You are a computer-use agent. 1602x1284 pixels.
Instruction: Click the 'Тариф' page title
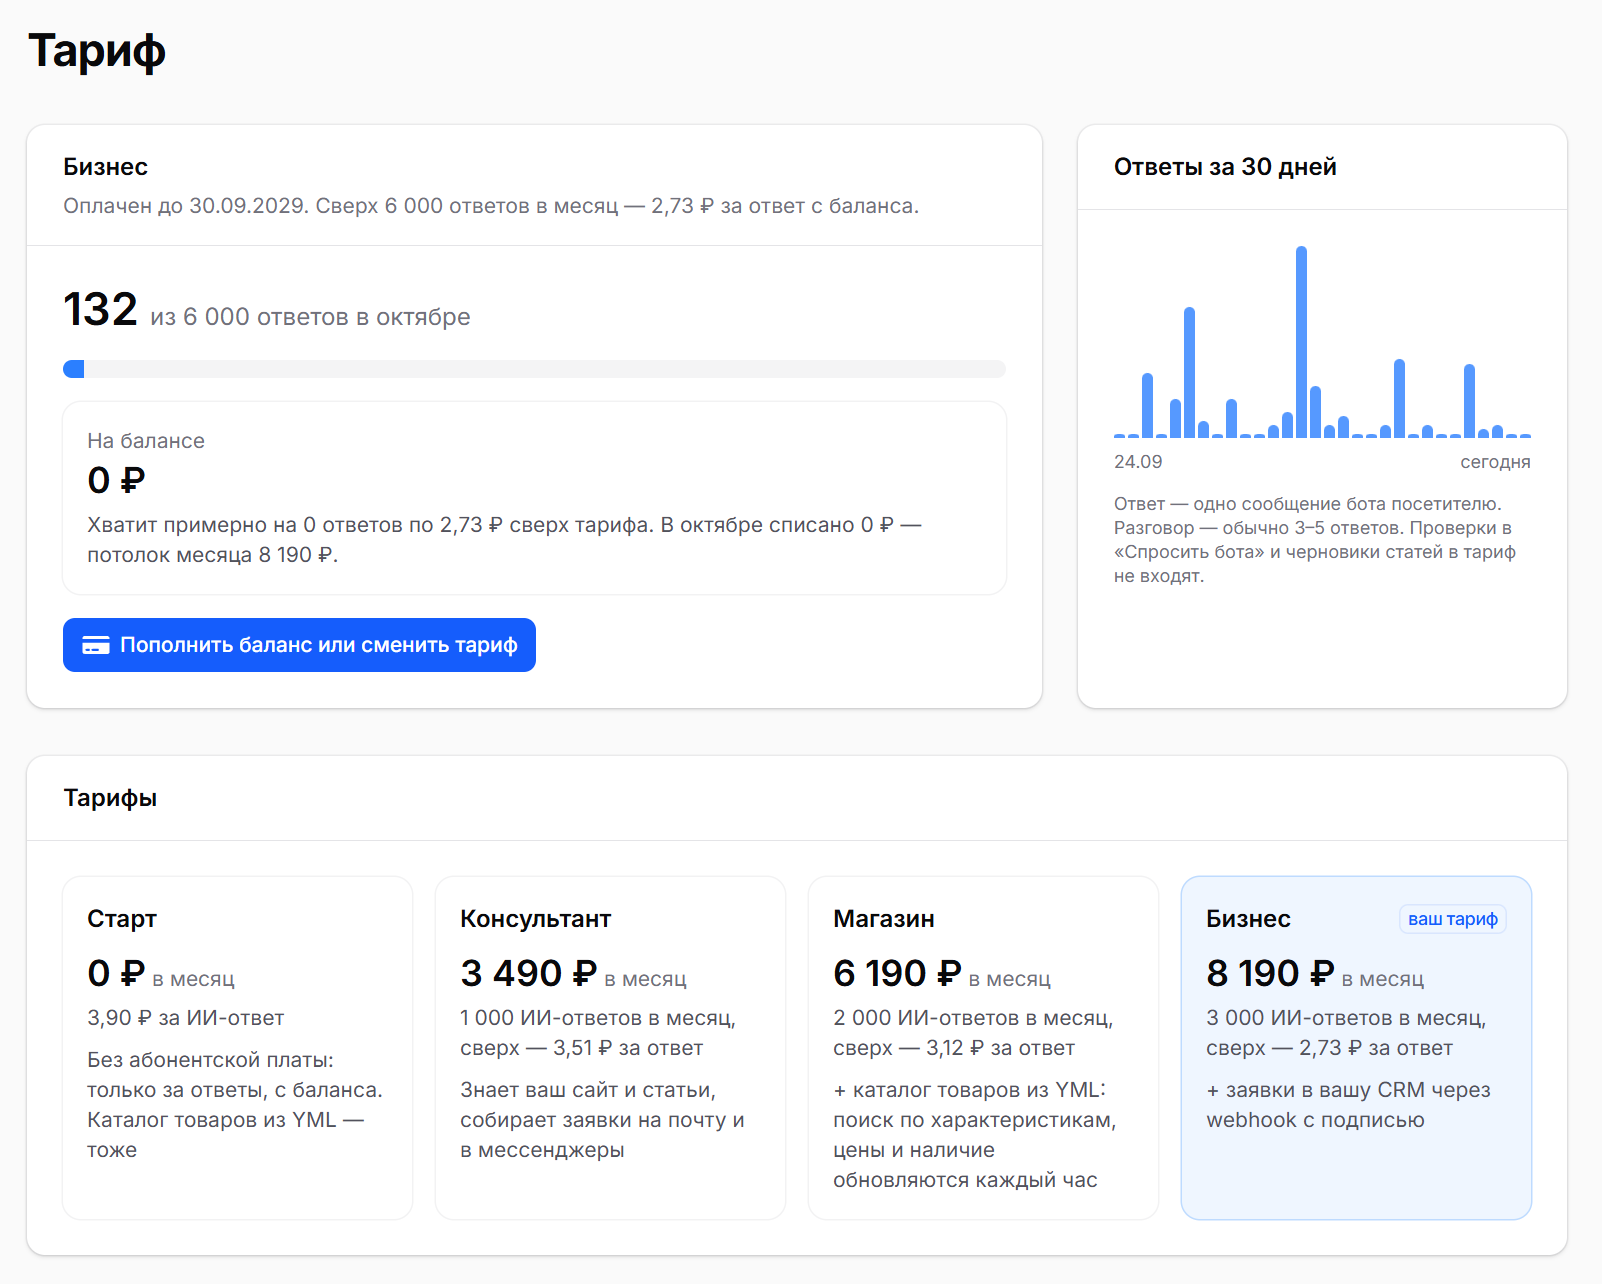tap(97, 50)
